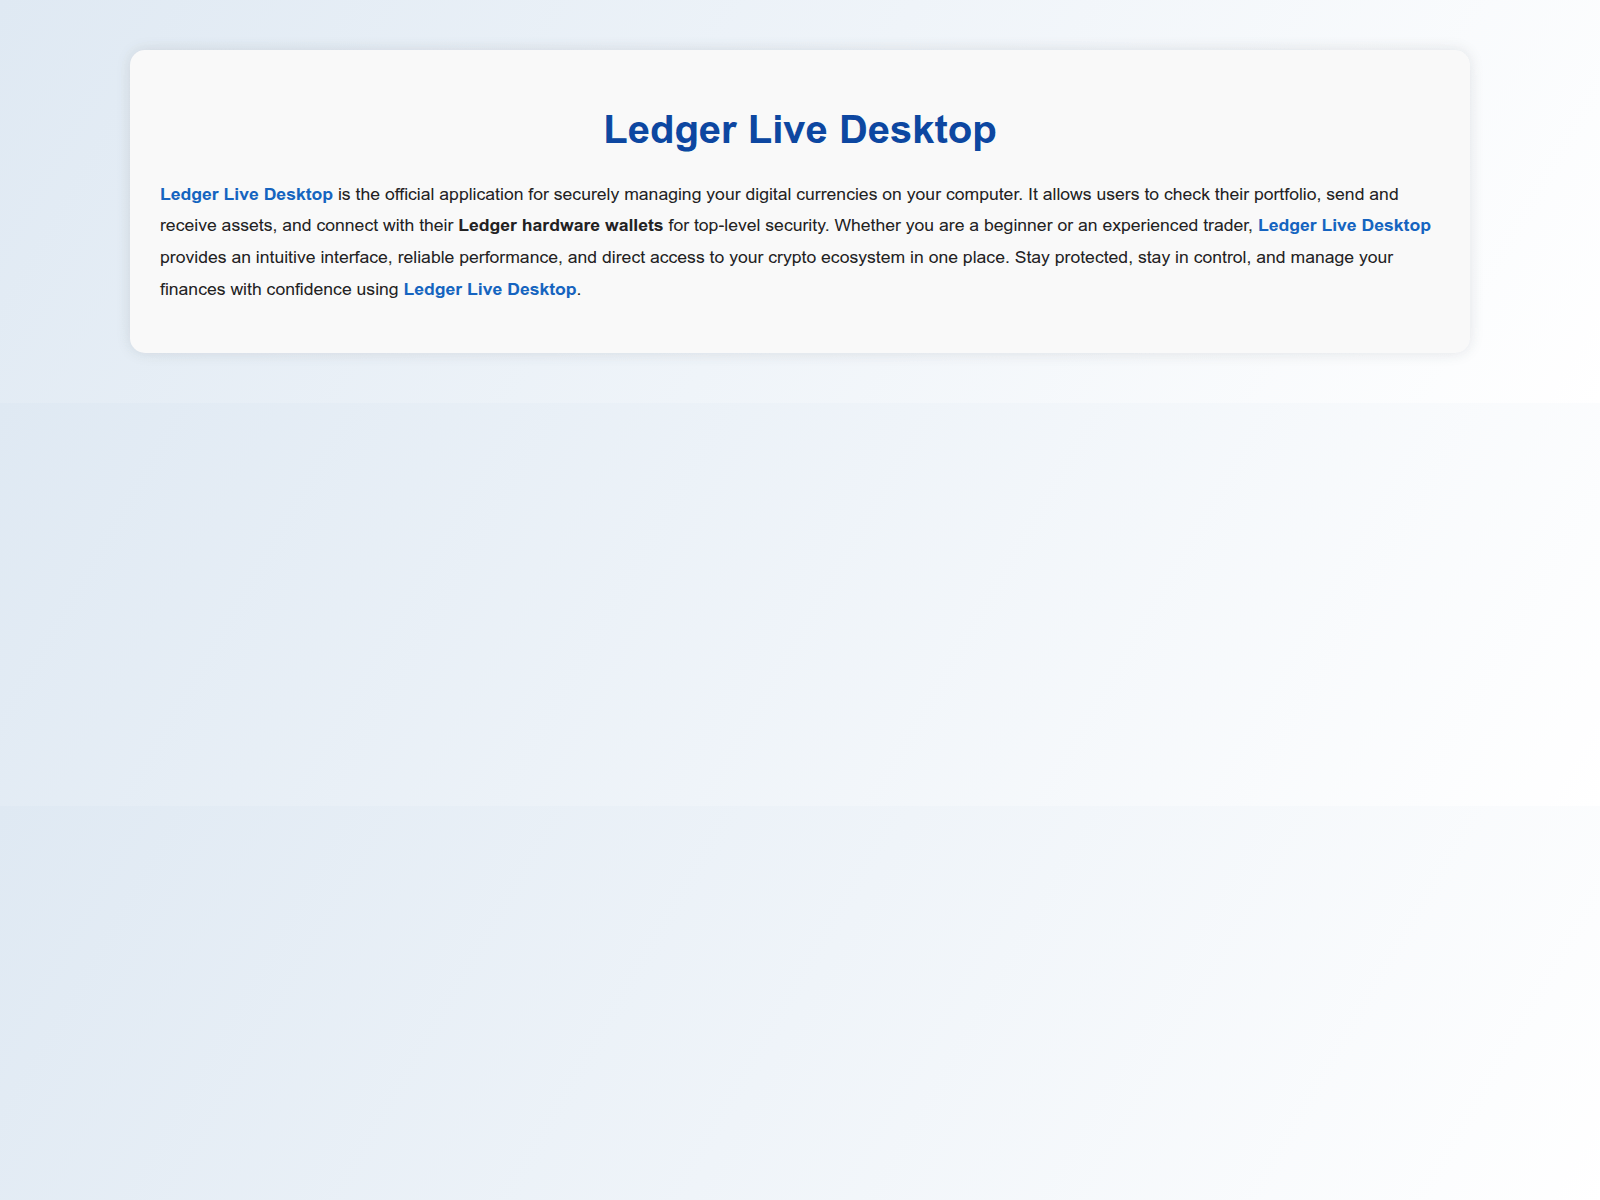Click the last line of the paragraph
This screenshot has width=1600, height=1200.
tap(370, 289)
